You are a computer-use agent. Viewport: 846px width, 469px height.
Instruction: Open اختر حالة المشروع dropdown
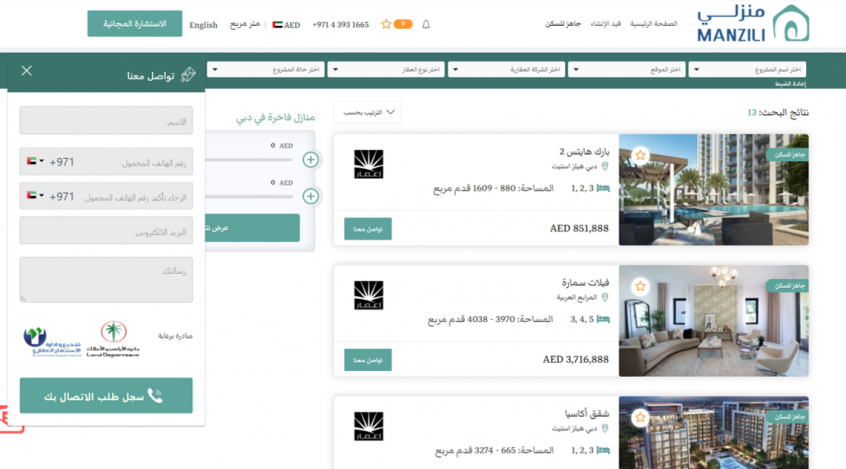[265, 70]
